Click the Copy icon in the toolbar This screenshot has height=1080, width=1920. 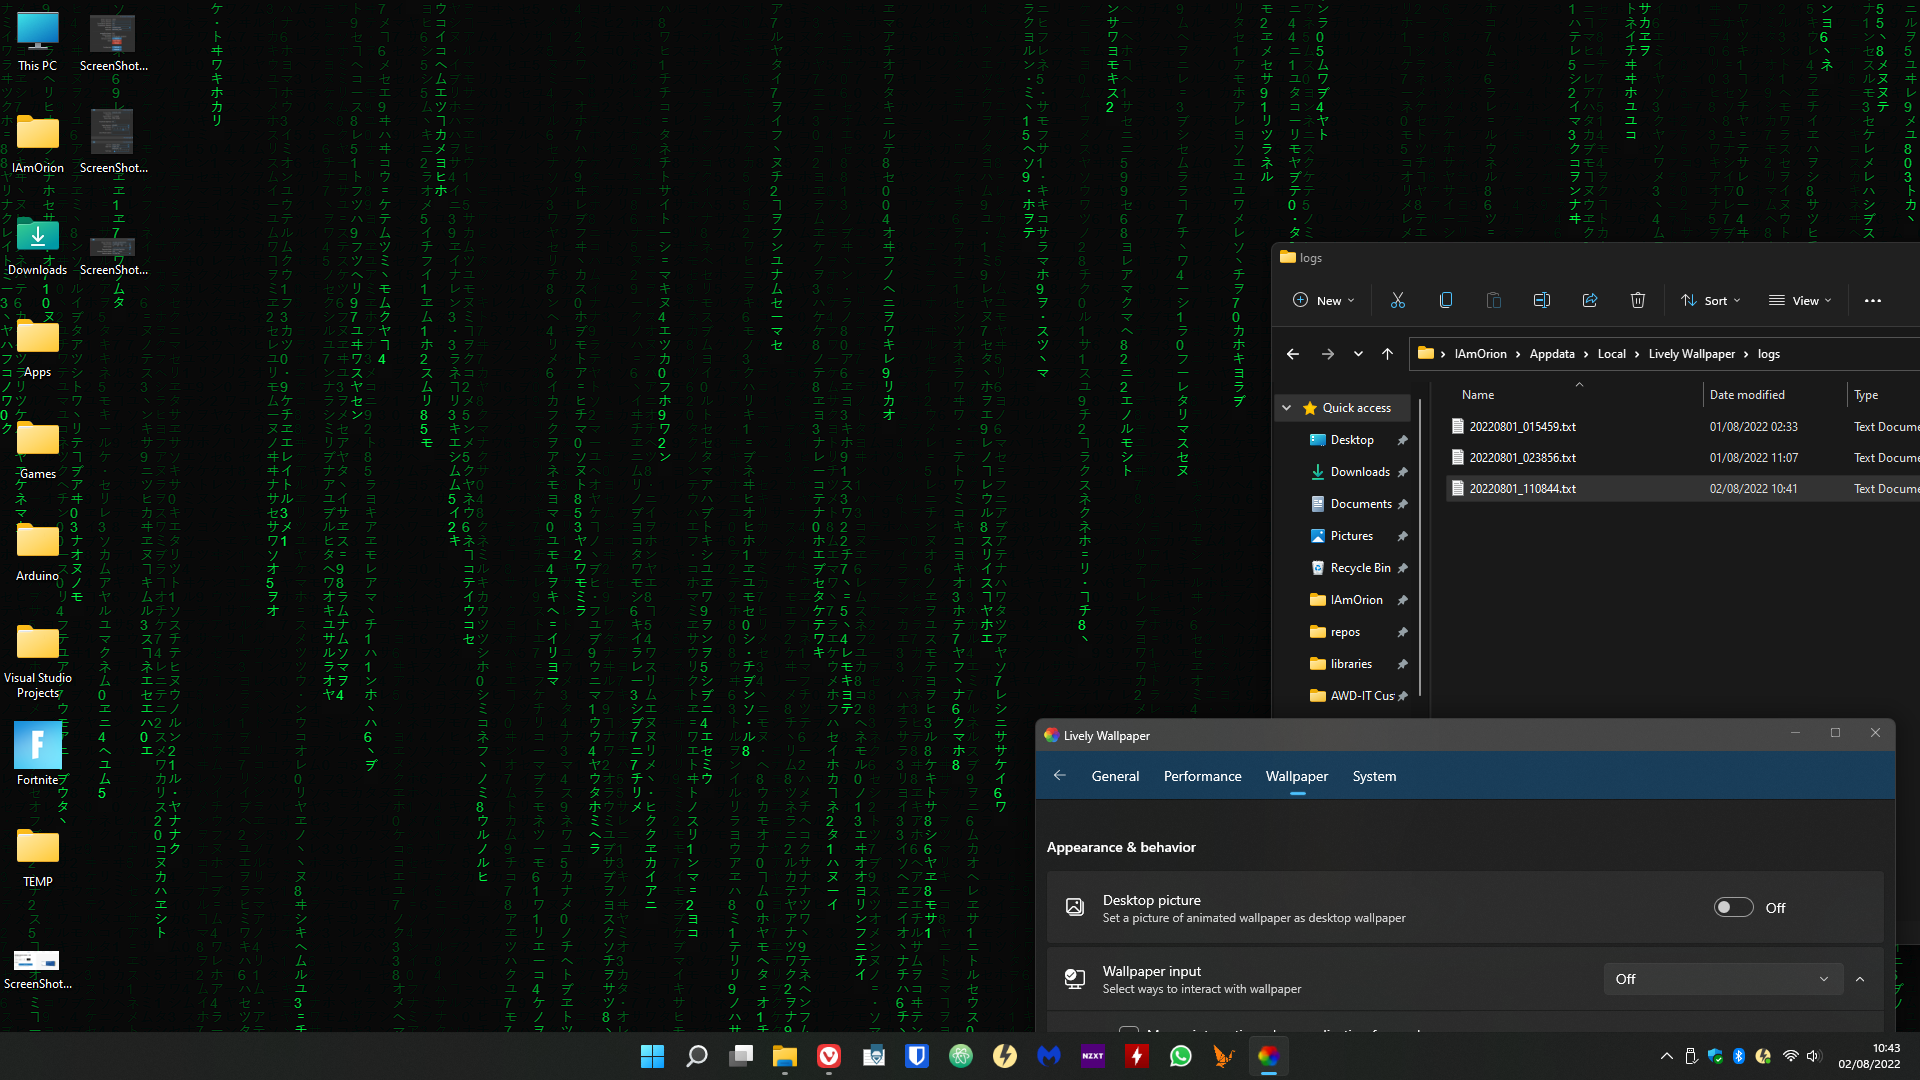1445,300
